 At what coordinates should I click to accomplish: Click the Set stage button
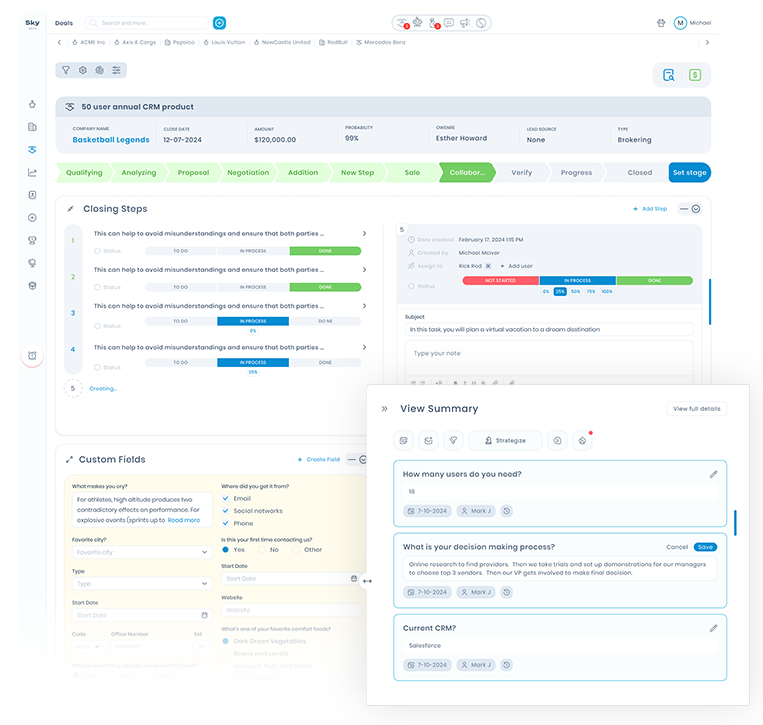click(689, 172)
